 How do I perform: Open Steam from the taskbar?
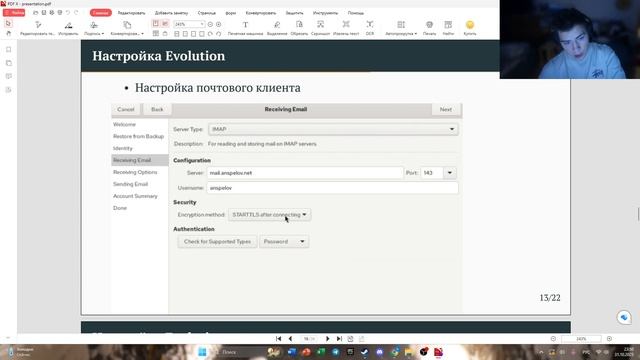click(364, 352)
